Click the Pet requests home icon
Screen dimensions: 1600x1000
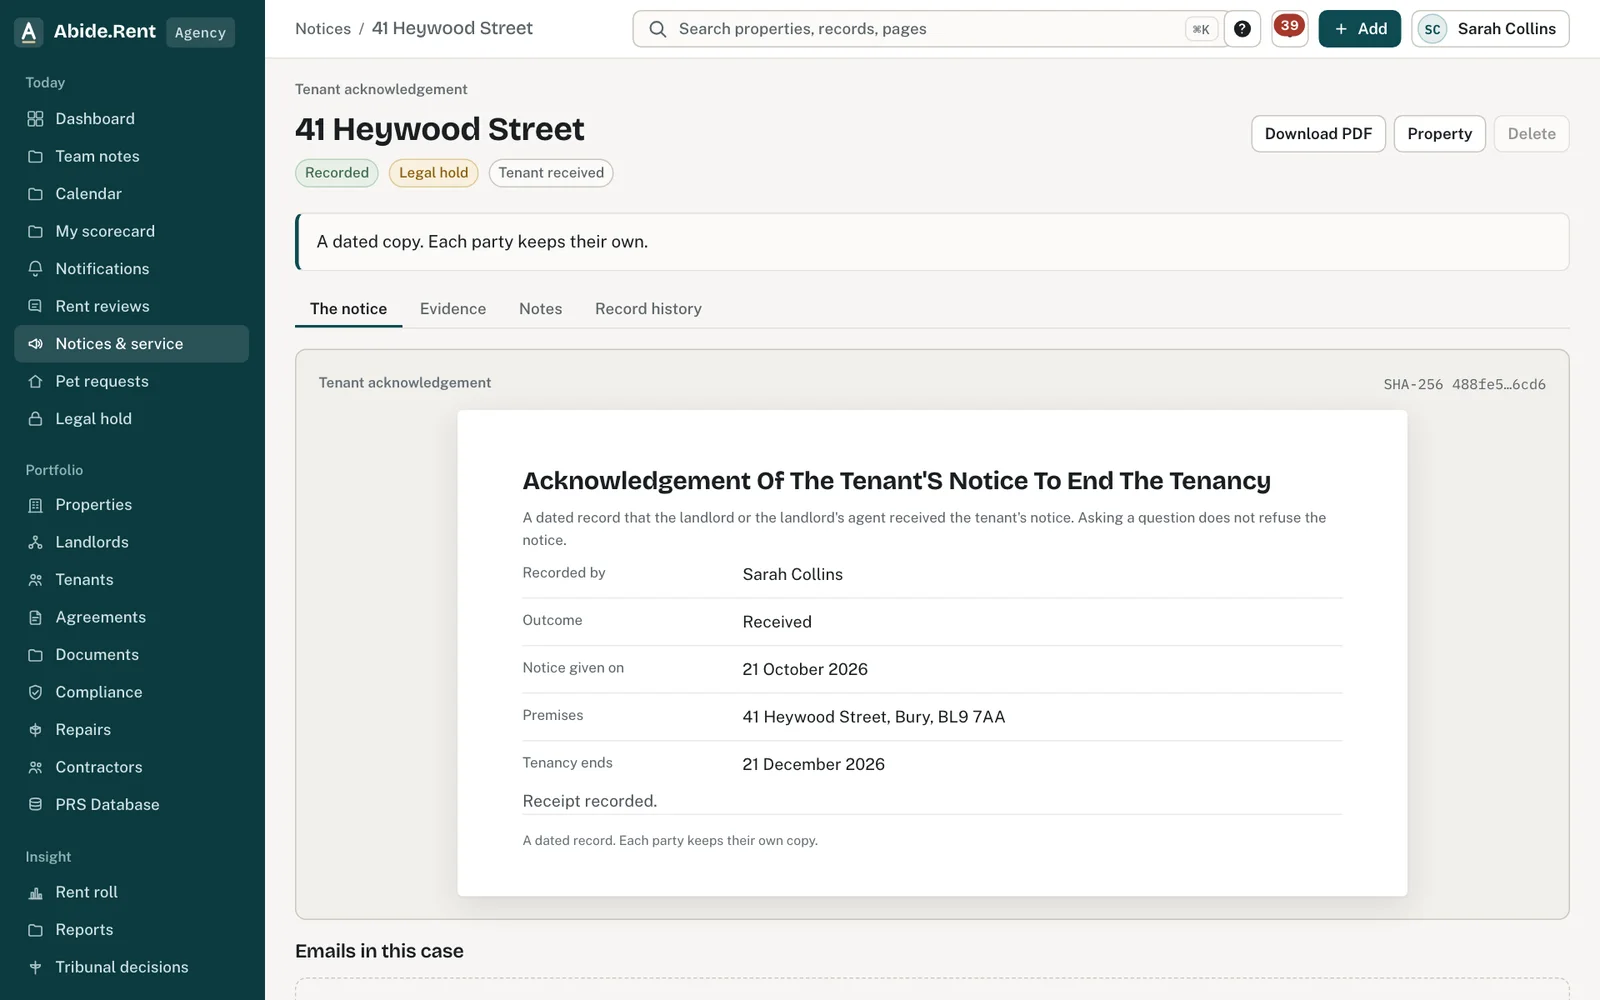click(x=35, y=381)
